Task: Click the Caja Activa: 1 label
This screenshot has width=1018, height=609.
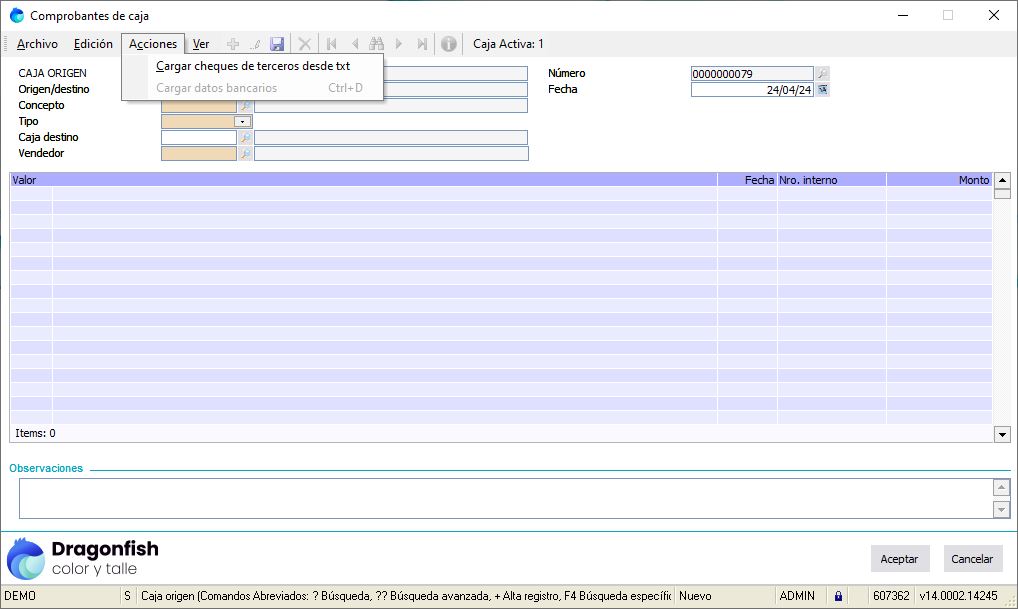Action: 508,44
